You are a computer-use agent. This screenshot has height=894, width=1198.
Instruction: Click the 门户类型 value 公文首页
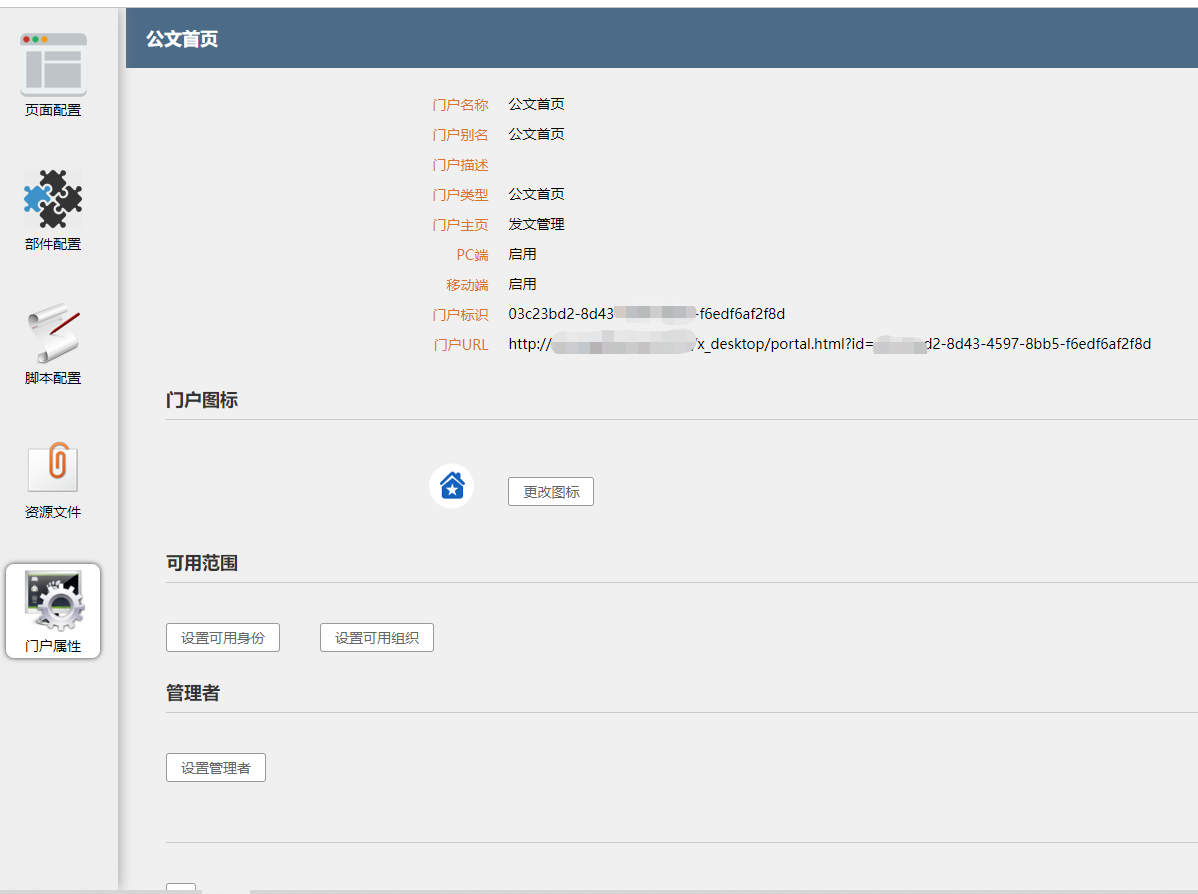point(536,194)
